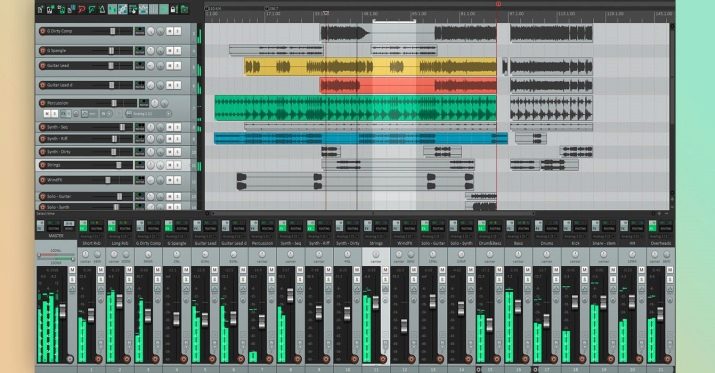715x373 pixels.
Task: Click the record-arm button on Guitar Lead track
Action: tap(42, 66)
